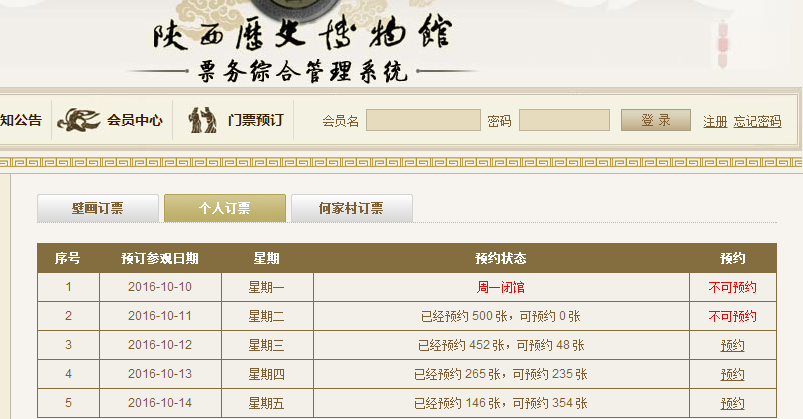The height and width of the screenshot is (419, 803).
Task: Select date cell 2016-10-14
Action: point(160,403)
